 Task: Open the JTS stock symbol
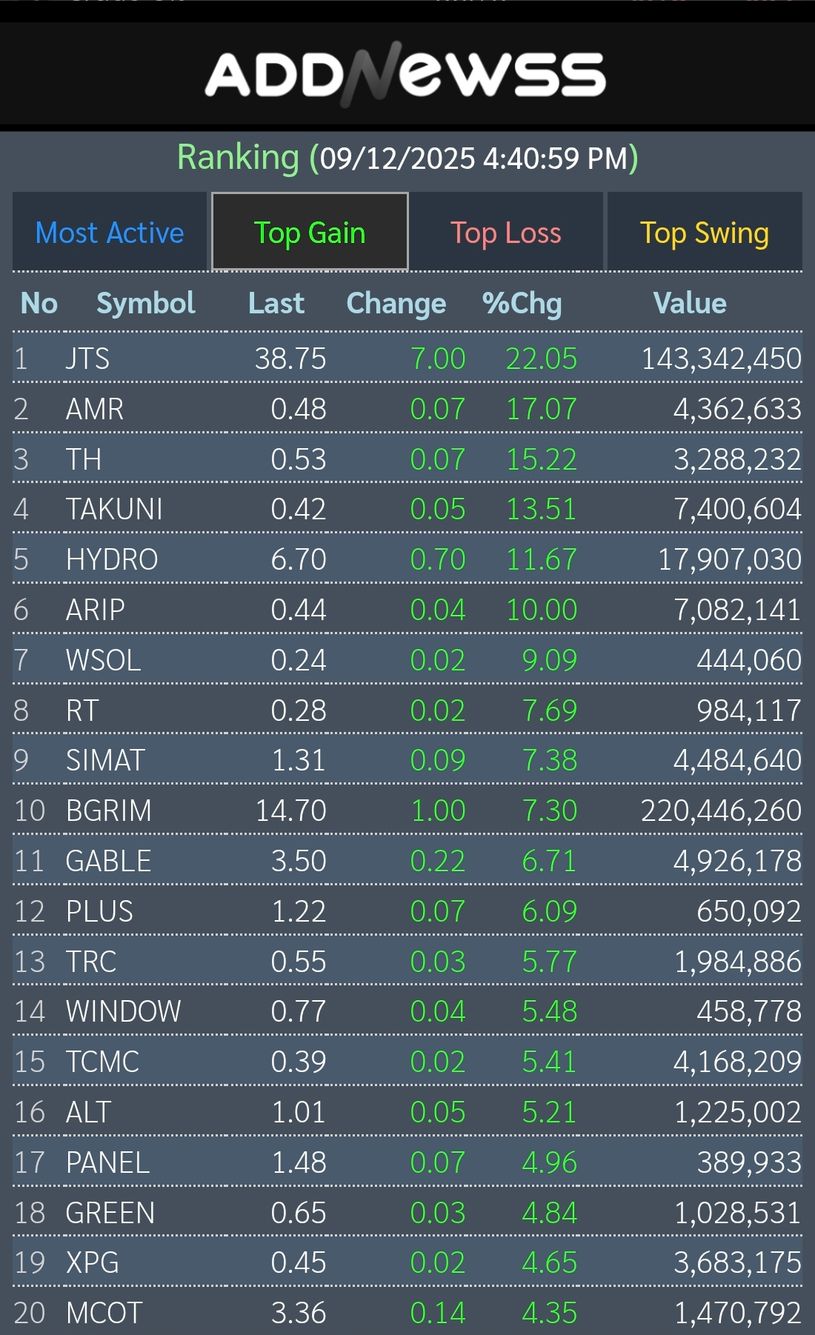(x=88, y=358)
